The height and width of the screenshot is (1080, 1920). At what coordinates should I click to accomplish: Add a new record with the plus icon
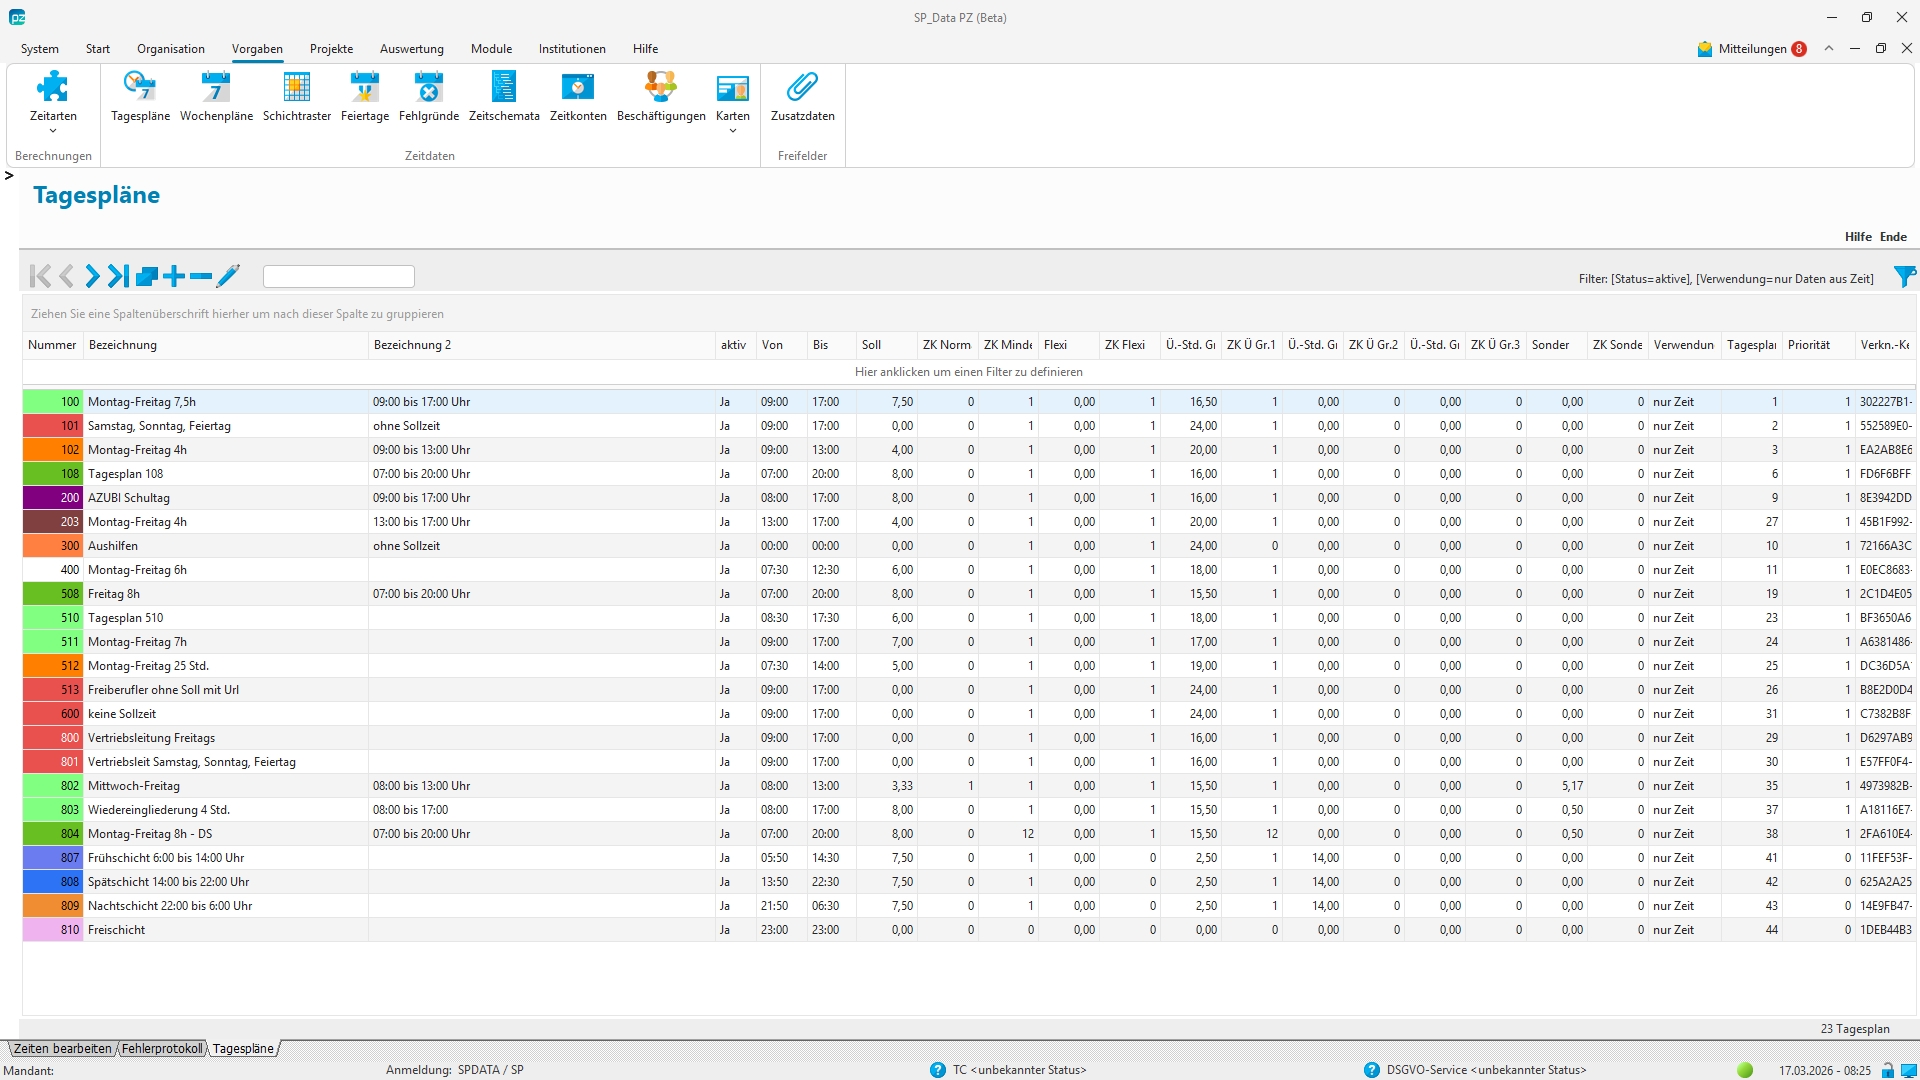[174, 276]
